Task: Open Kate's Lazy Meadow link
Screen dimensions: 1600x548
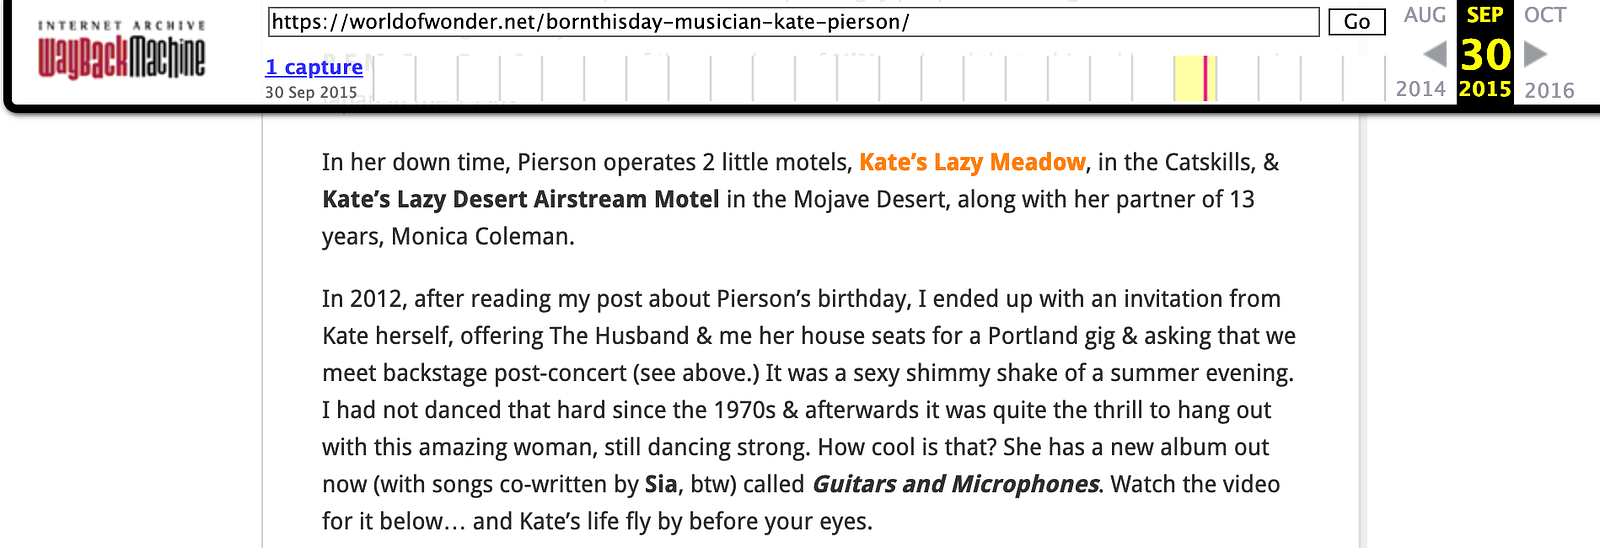Action: pos(972,162)
